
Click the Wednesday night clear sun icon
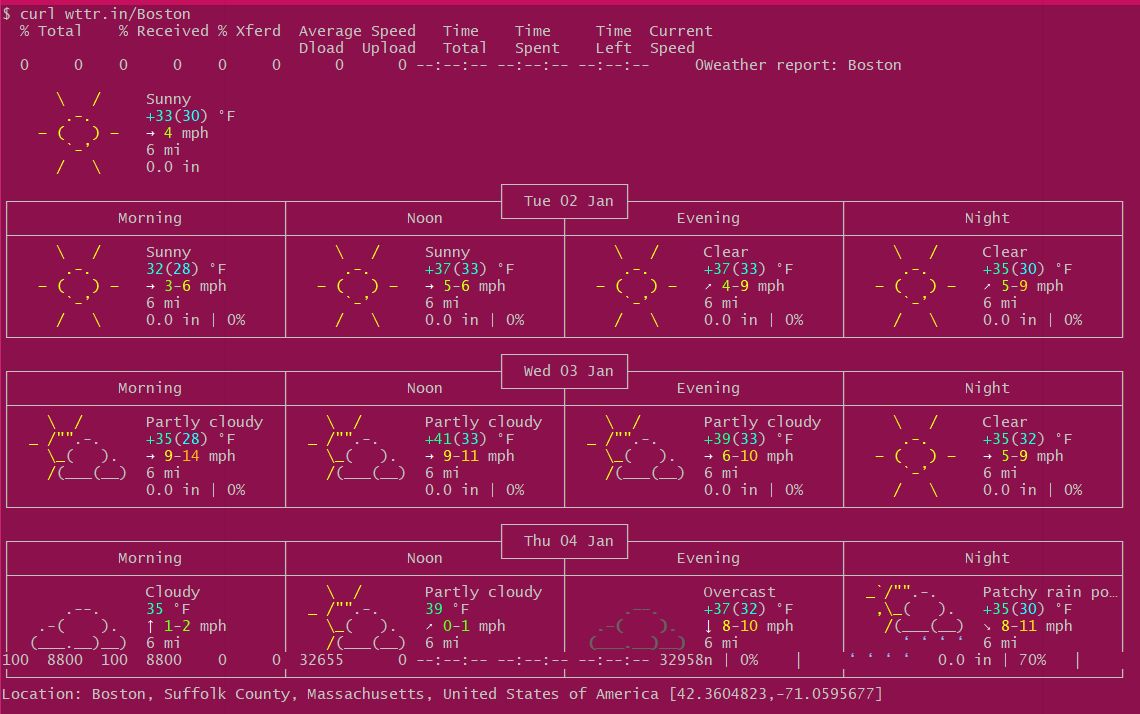[x=915, y=456]
